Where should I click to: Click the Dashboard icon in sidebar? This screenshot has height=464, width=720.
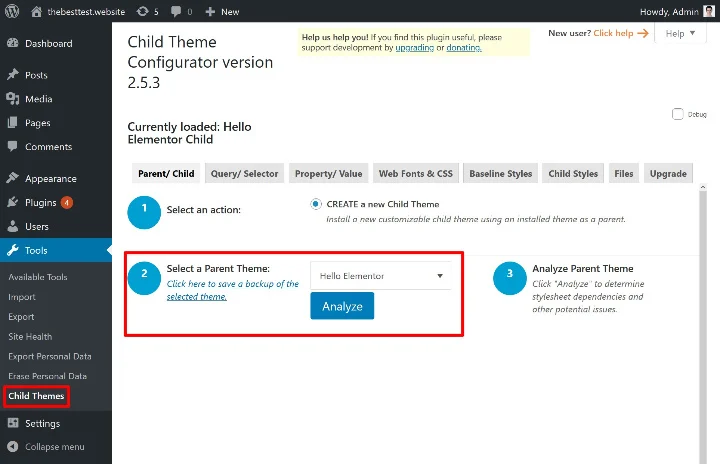[12, 44]
